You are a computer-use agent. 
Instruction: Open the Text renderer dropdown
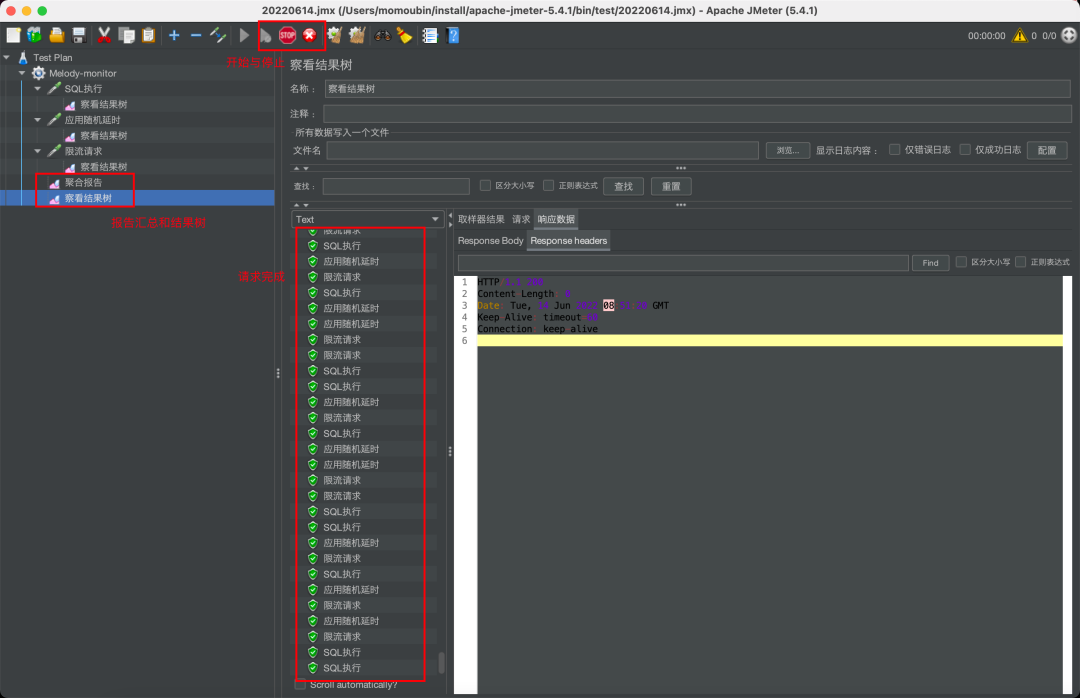coord(368,219)
